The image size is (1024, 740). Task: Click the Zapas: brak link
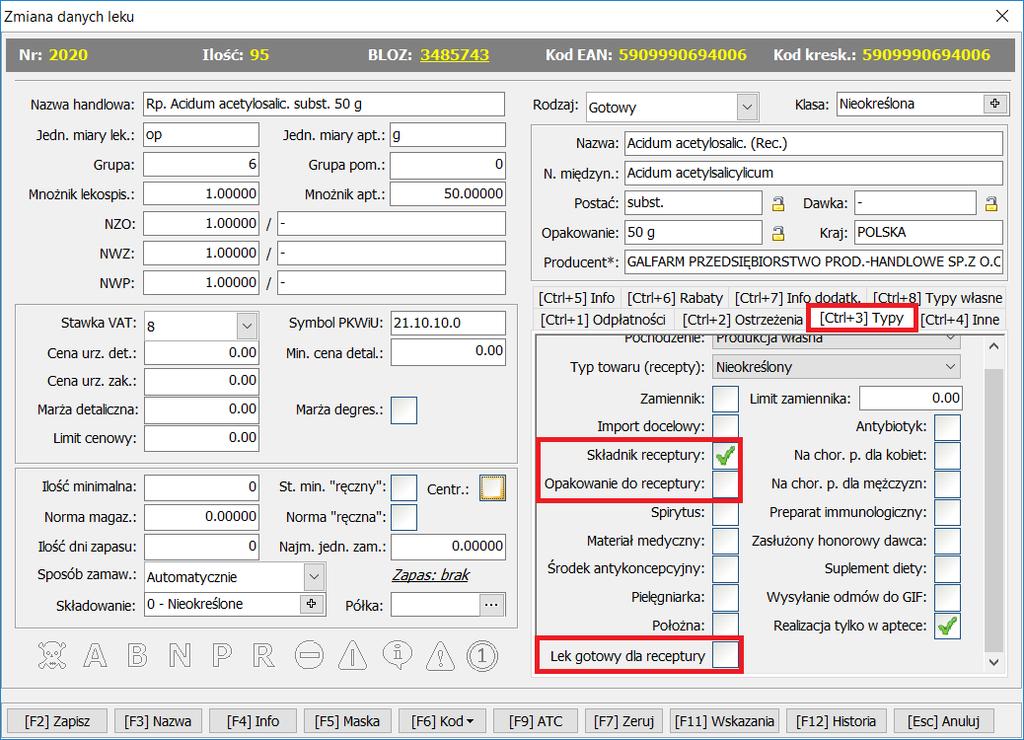(x=430, y=575)
